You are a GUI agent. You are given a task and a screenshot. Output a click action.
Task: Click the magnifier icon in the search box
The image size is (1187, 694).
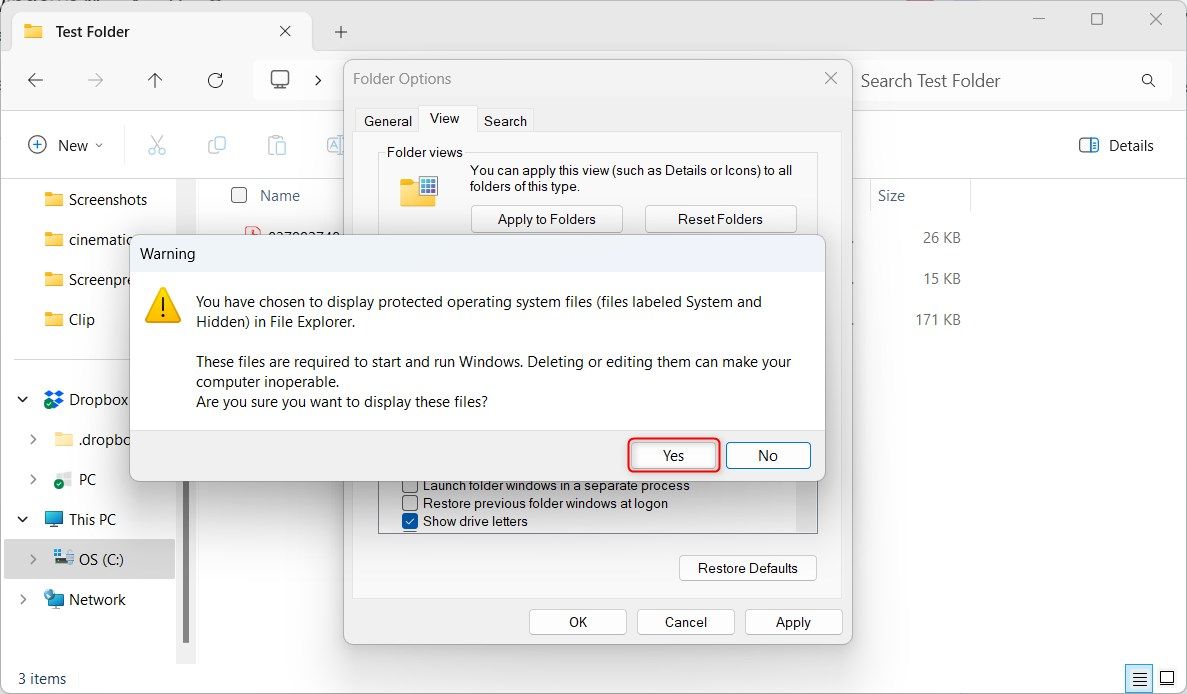click(x=1148, y=80)
